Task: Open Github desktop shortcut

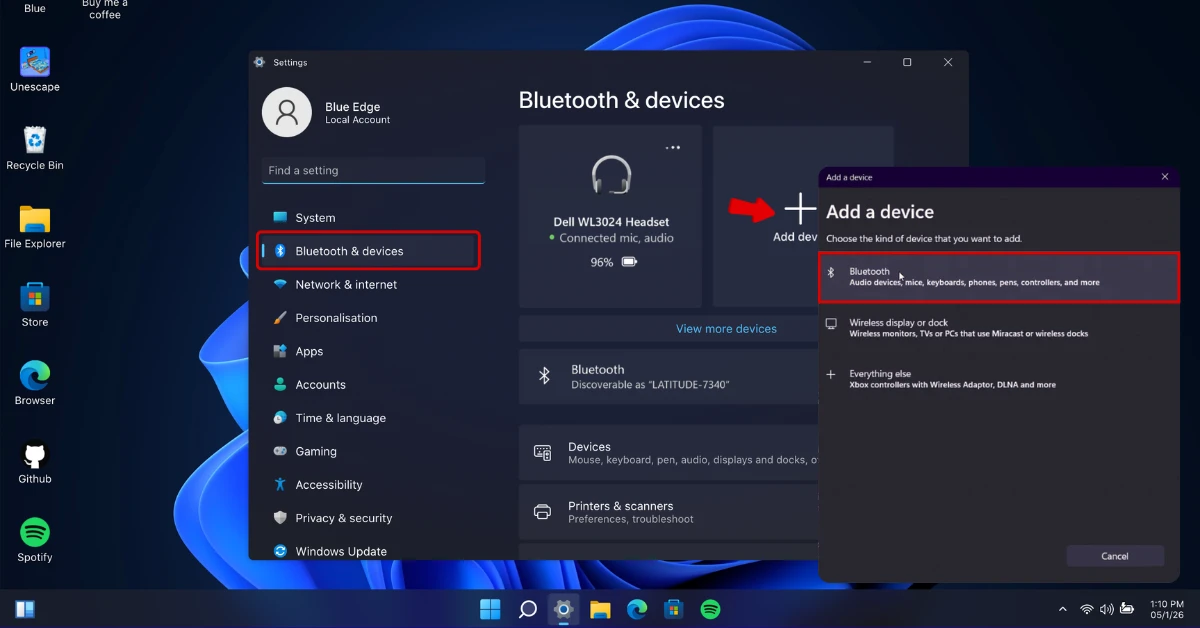Action: point(35,462)
